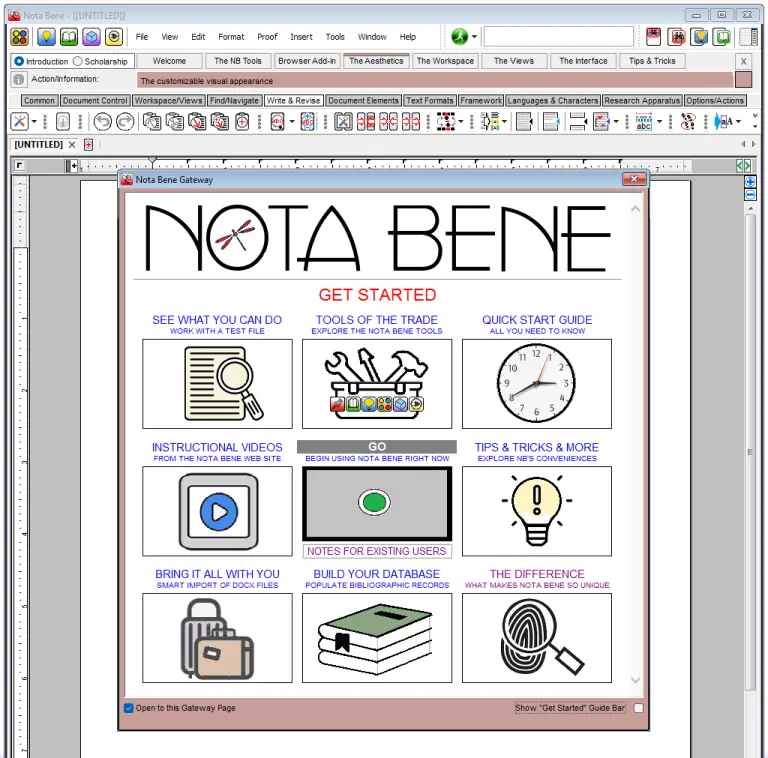The width and height of the screenshot is (768, 758).
Task: Open the Insert menu
Action: [x=301, y=37]
